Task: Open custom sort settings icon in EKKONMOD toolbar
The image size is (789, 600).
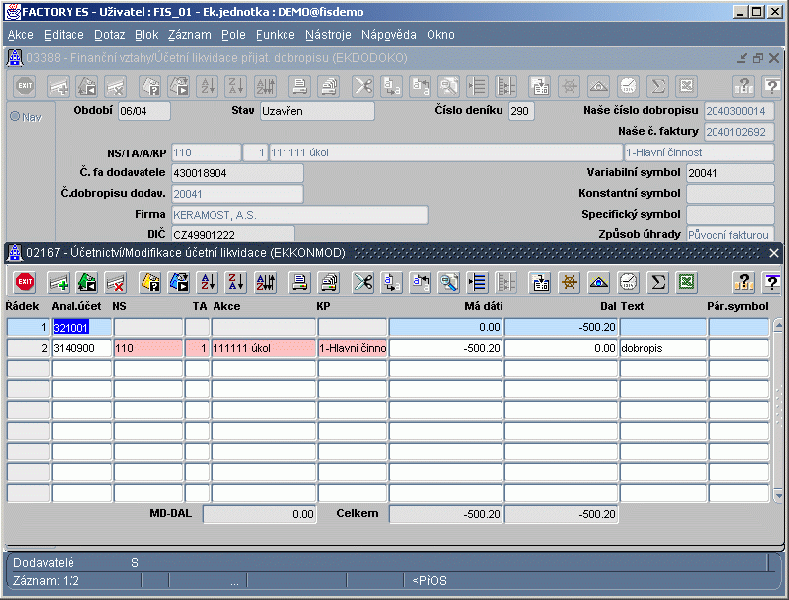Action: 265,282
